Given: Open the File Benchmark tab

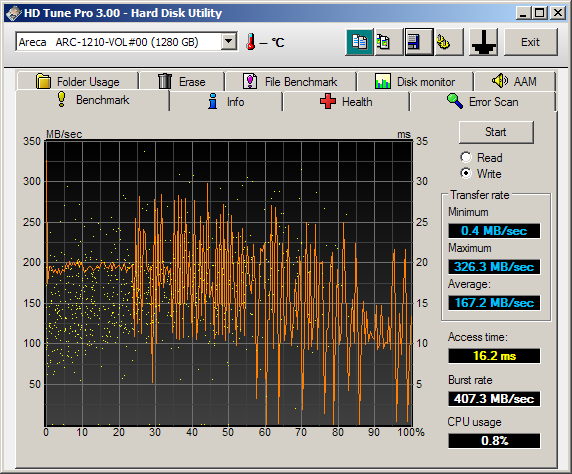Looking at the screenshot, I should [290, 81].
